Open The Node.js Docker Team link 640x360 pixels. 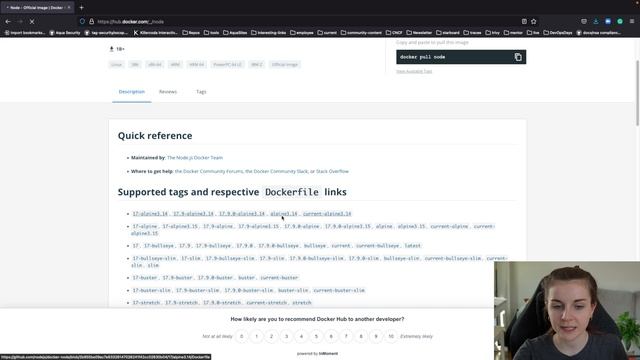(x=195, y=158)
